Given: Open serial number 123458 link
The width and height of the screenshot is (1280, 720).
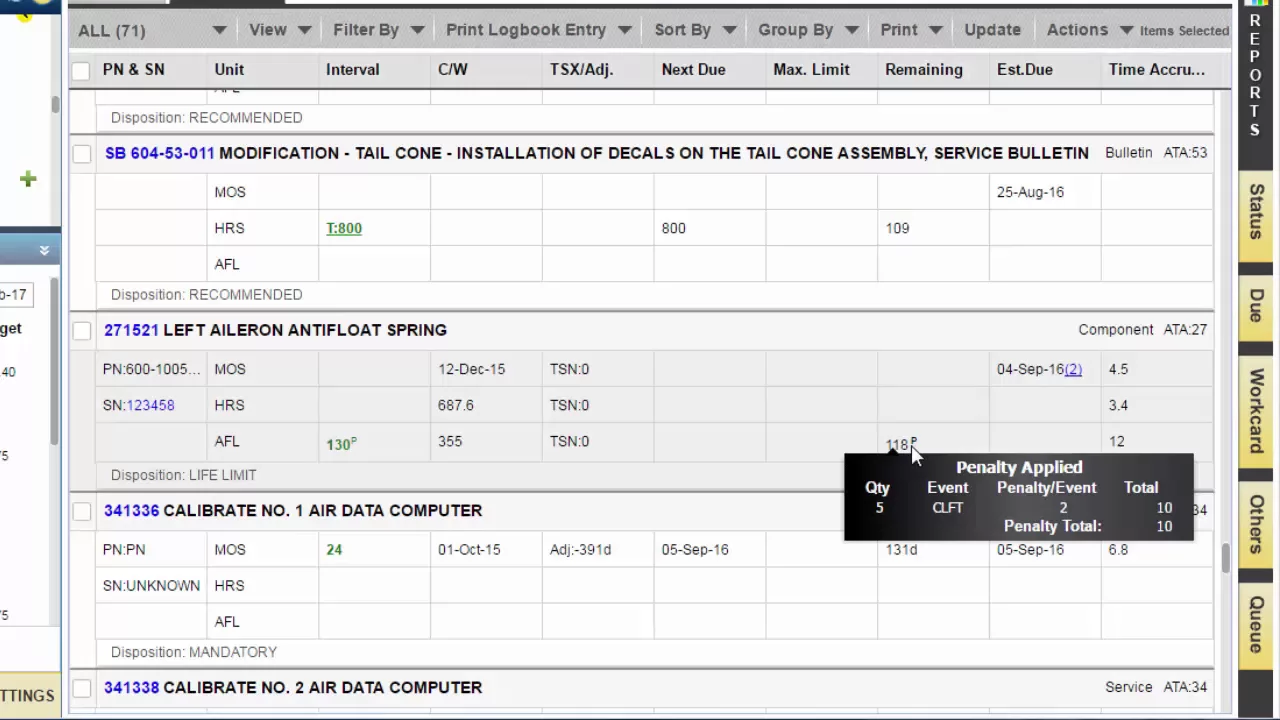Looking at the screenshot, I should 150,406.
